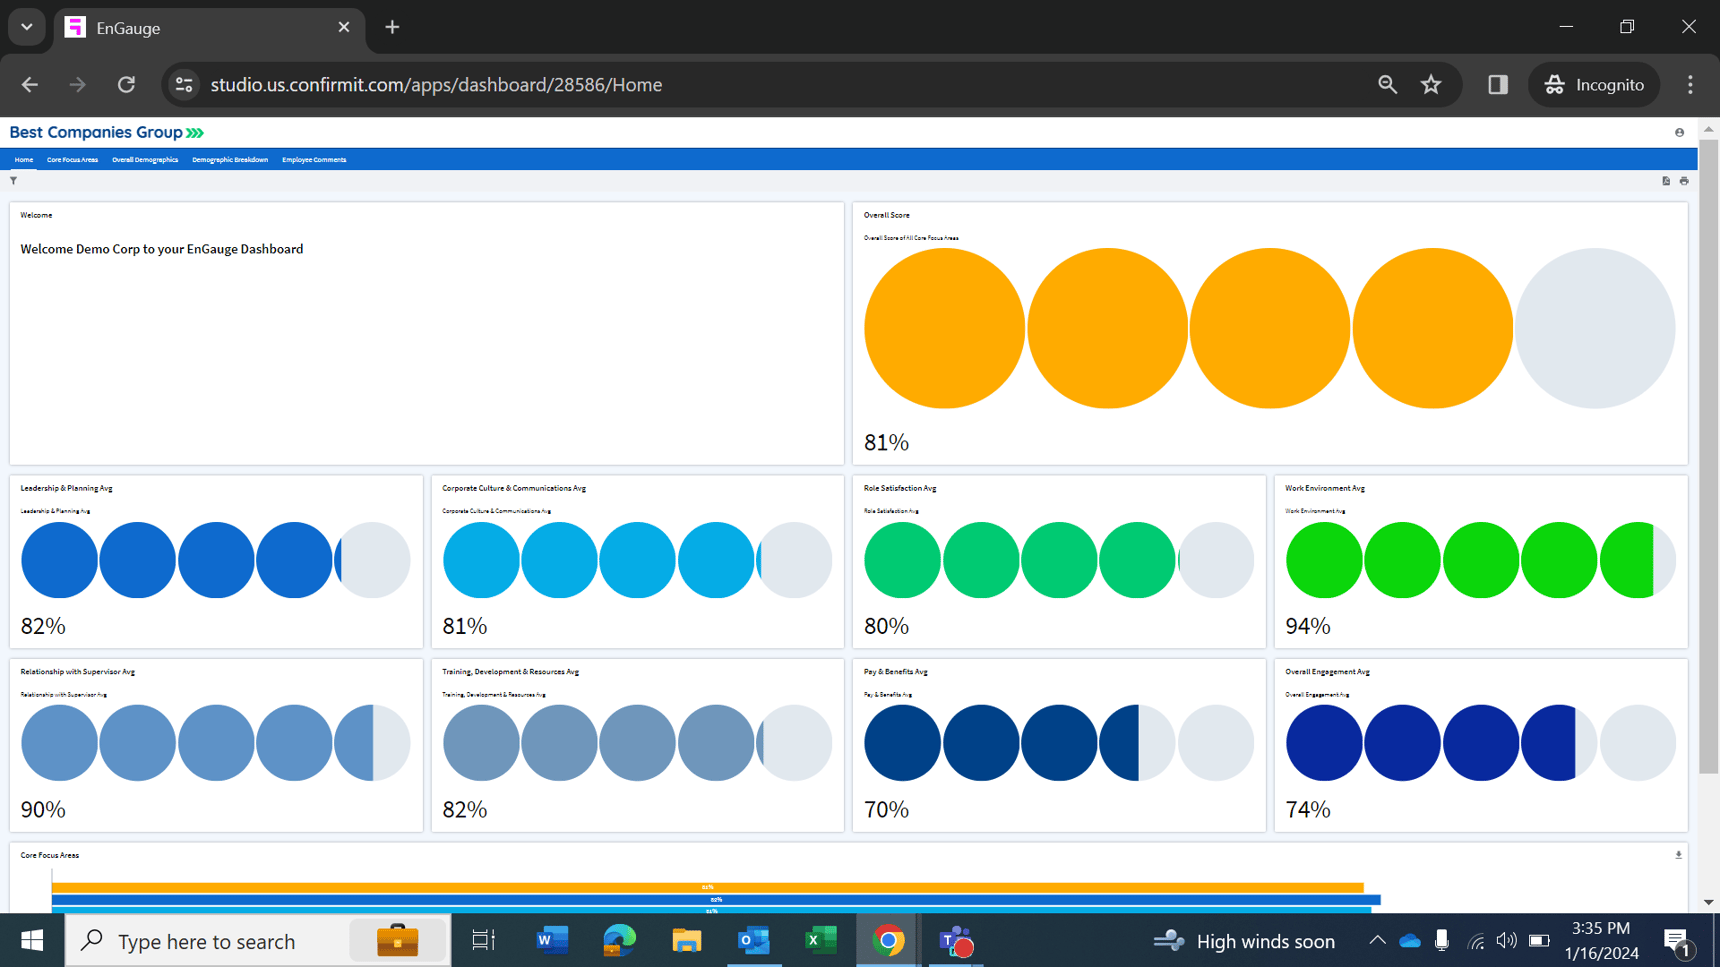Open the zoom search icon in address bar
The image size is (1720, 967).
(x=1388, y=85)
